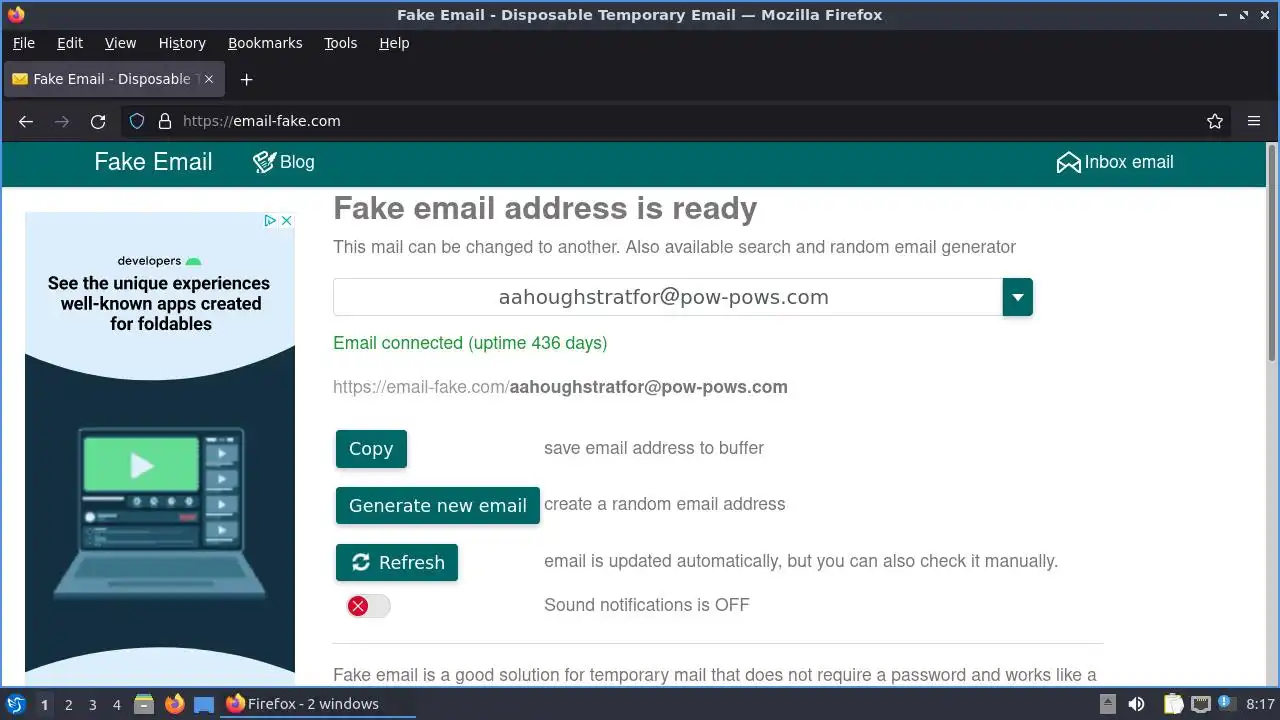Bookmark this page using the star icon
The image size is (1280, 720).
(x=1215, y=121)
